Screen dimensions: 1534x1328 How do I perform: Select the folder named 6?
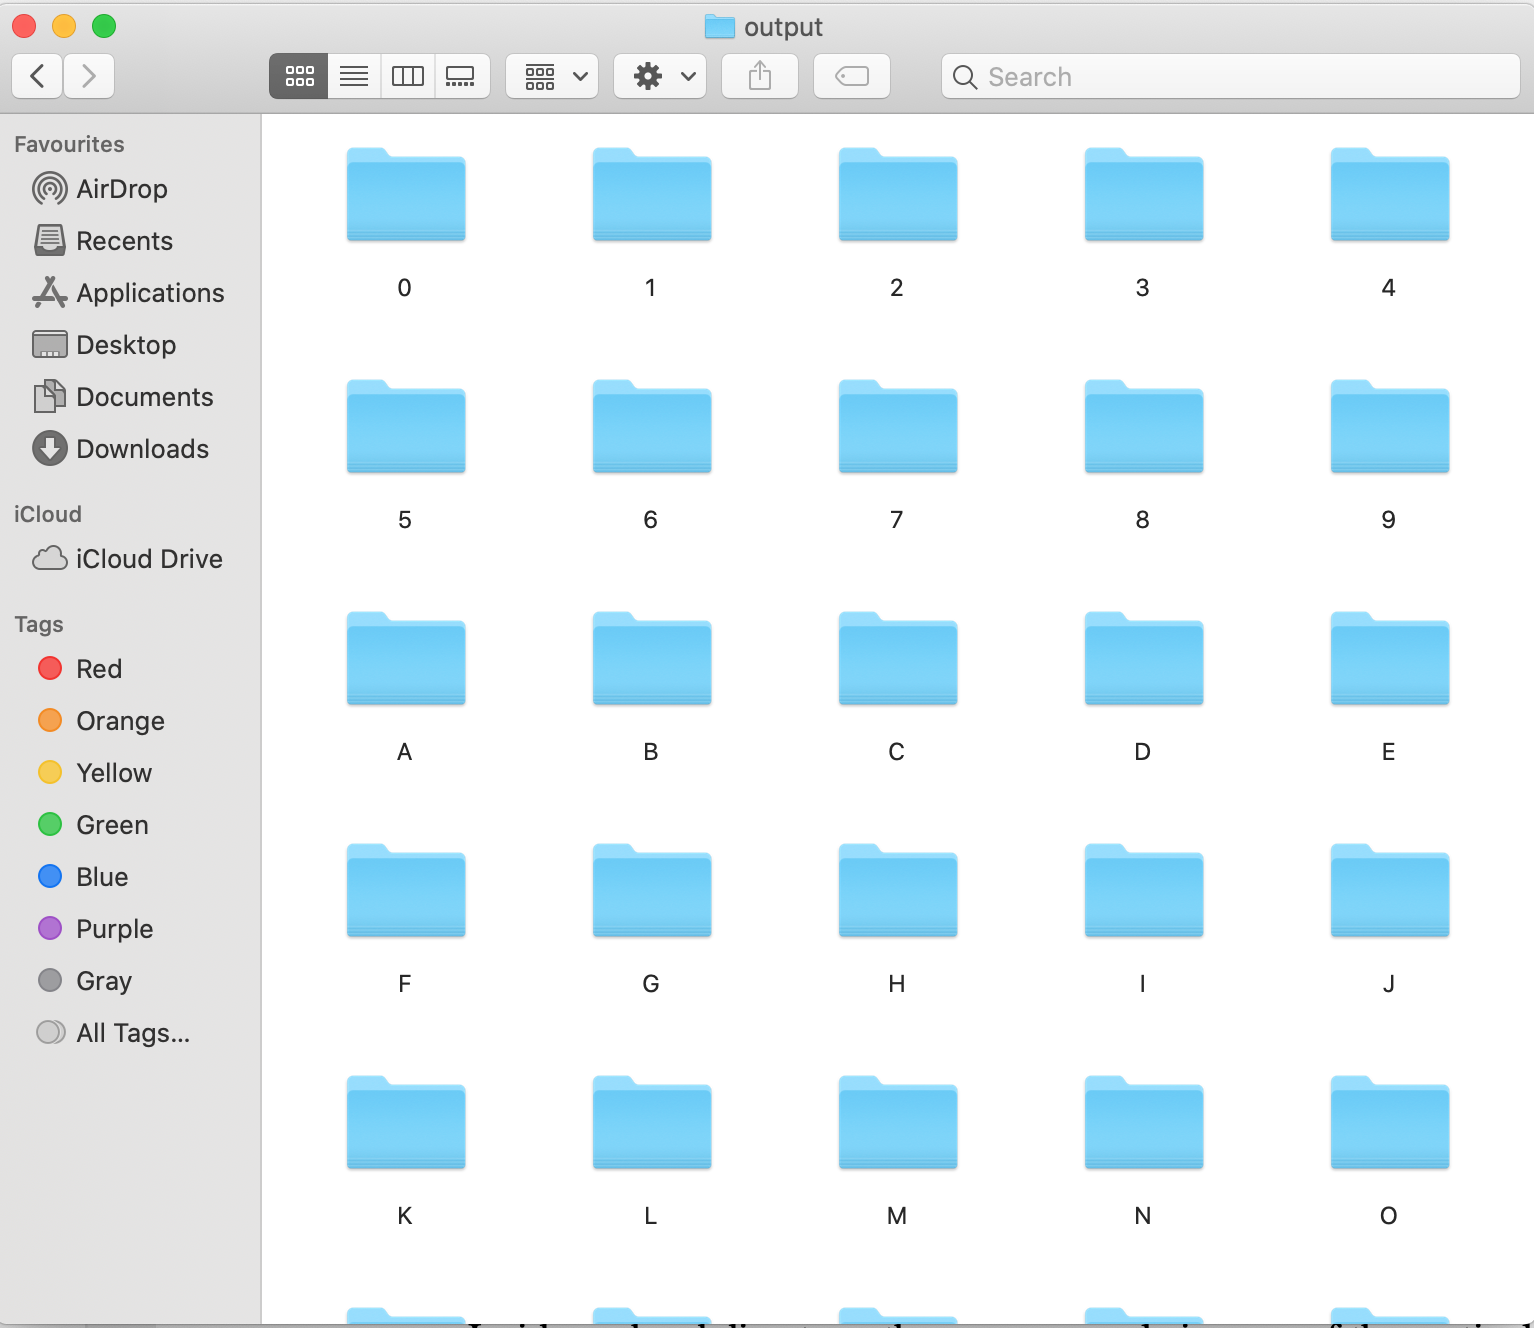tap(652, 427)
